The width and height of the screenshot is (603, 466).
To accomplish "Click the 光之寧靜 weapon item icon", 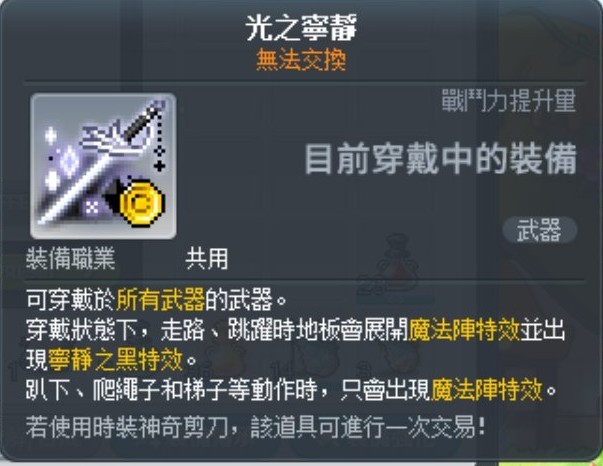I will [x=103, y=166].
